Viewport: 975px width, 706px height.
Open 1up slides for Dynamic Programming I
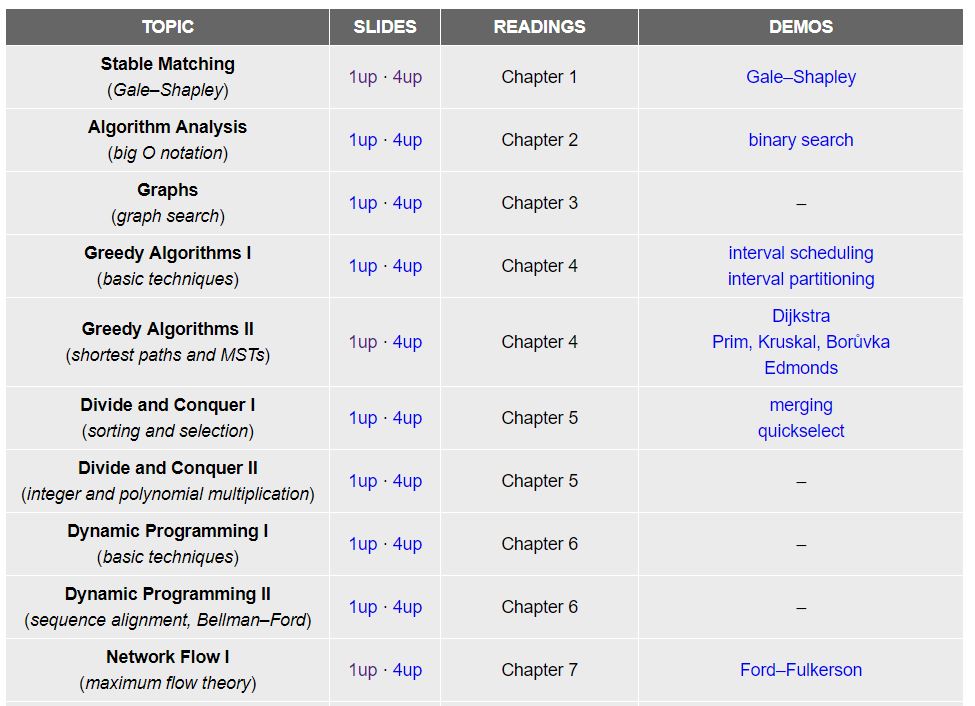(x=362, y=544)
